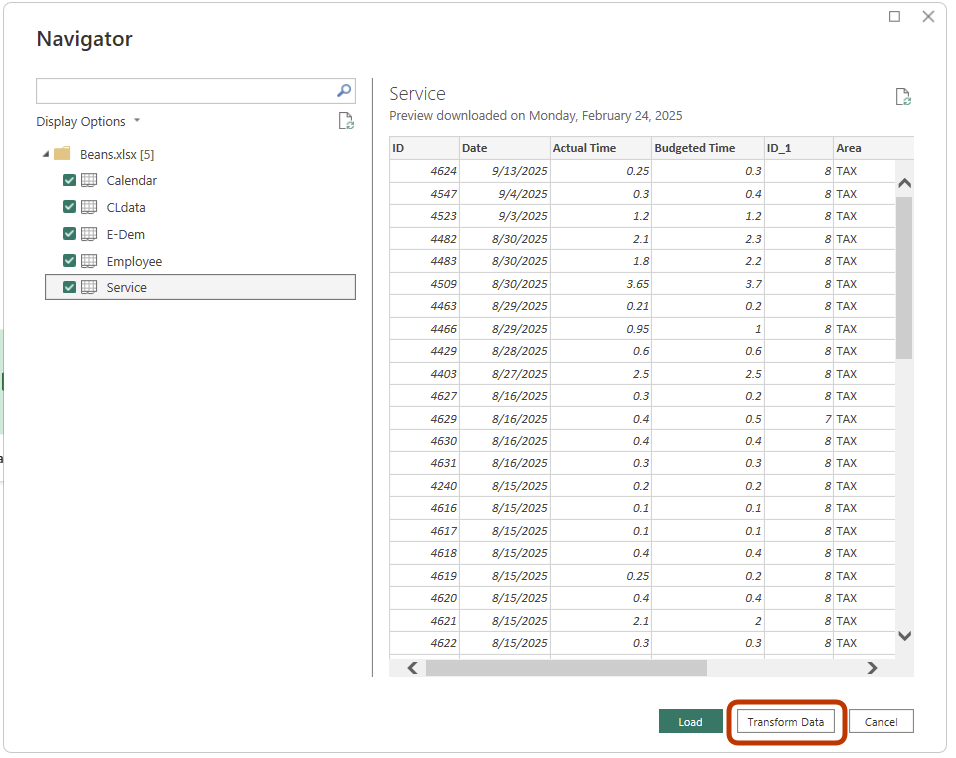Click date cell 8/27/2025

505,374
